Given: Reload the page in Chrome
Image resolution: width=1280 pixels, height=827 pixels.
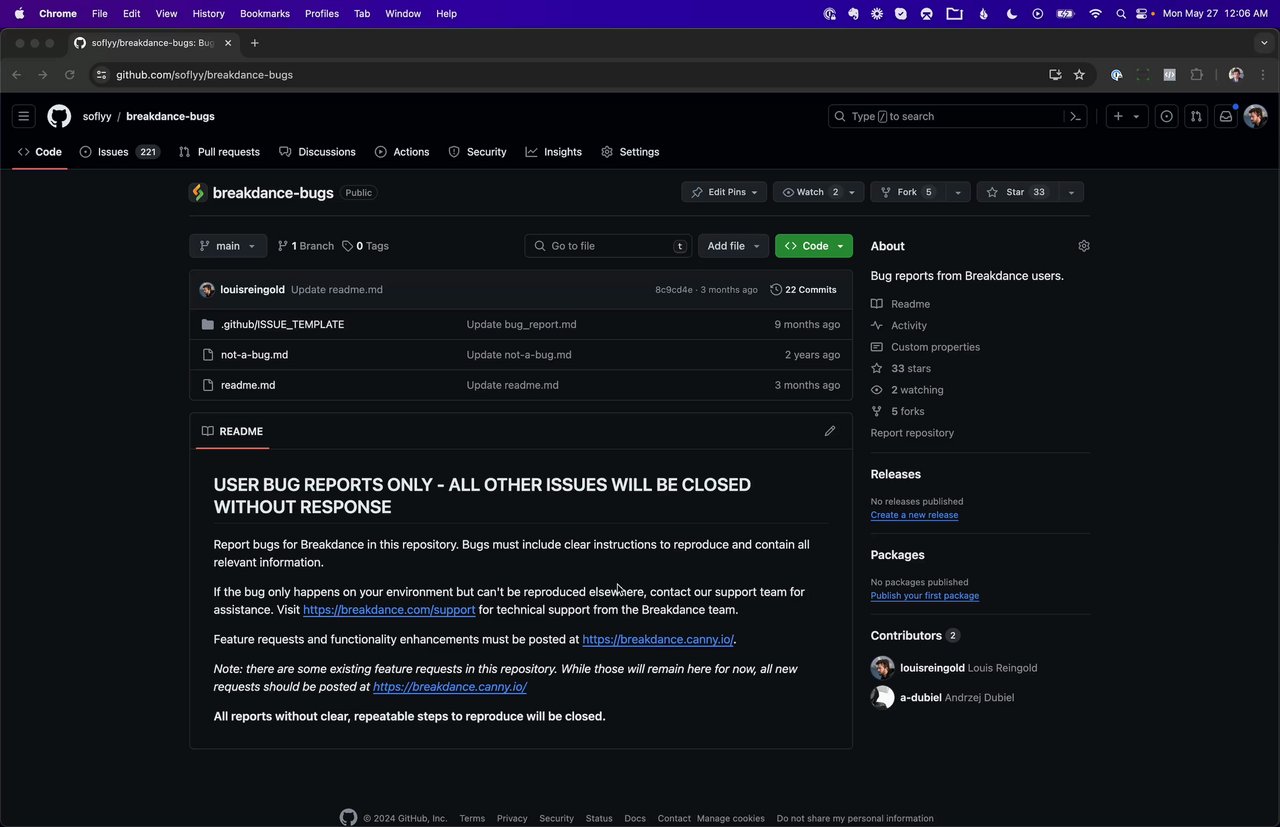Looking at the screenshot, I should pyautogui.click(x=69, y=74).
